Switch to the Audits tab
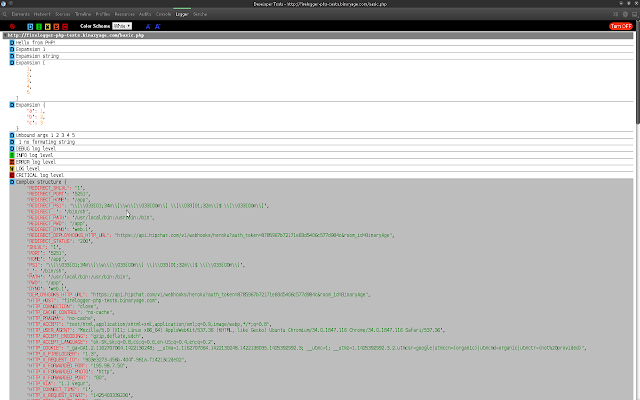Viewport: 640px width, 400px height. point(145,14)
